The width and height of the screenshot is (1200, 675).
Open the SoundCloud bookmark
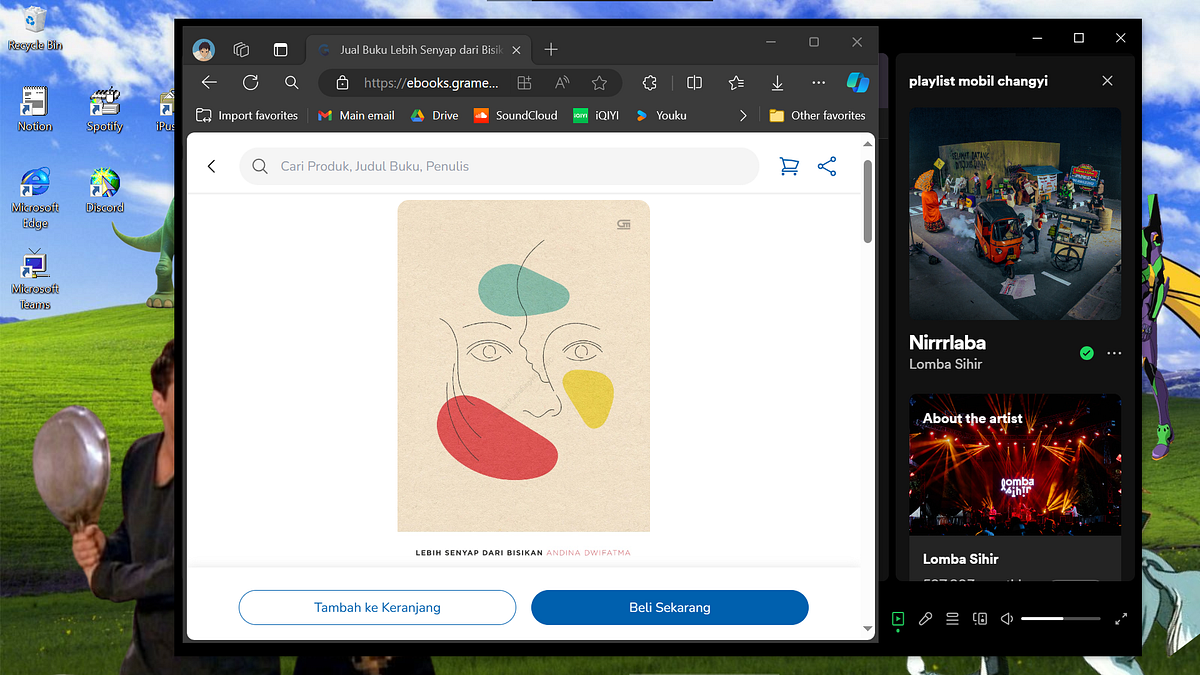point(516,116)
